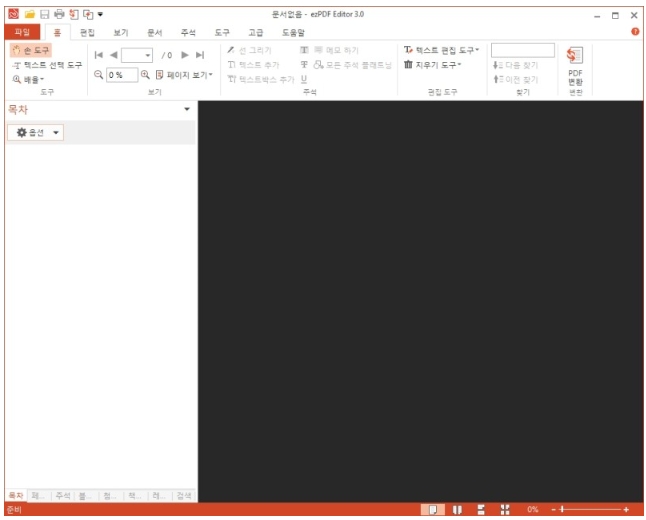The width and height of the screenshot is (646, 520).
Task: Switch to the 도구 ribbon tab
Action: point(222,33)
